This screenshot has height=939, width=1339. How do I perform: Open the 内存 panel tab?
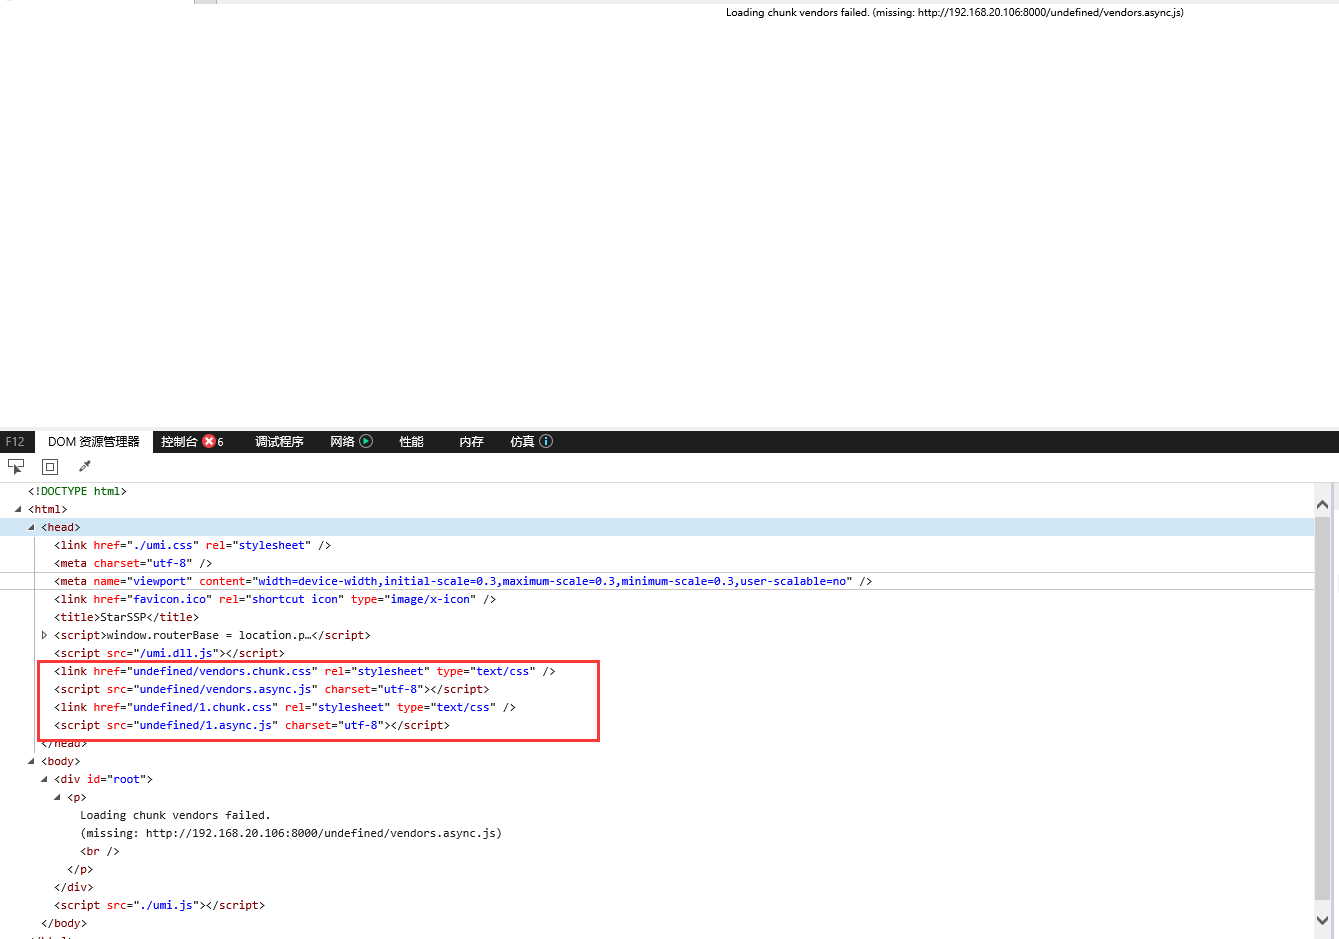470,441
